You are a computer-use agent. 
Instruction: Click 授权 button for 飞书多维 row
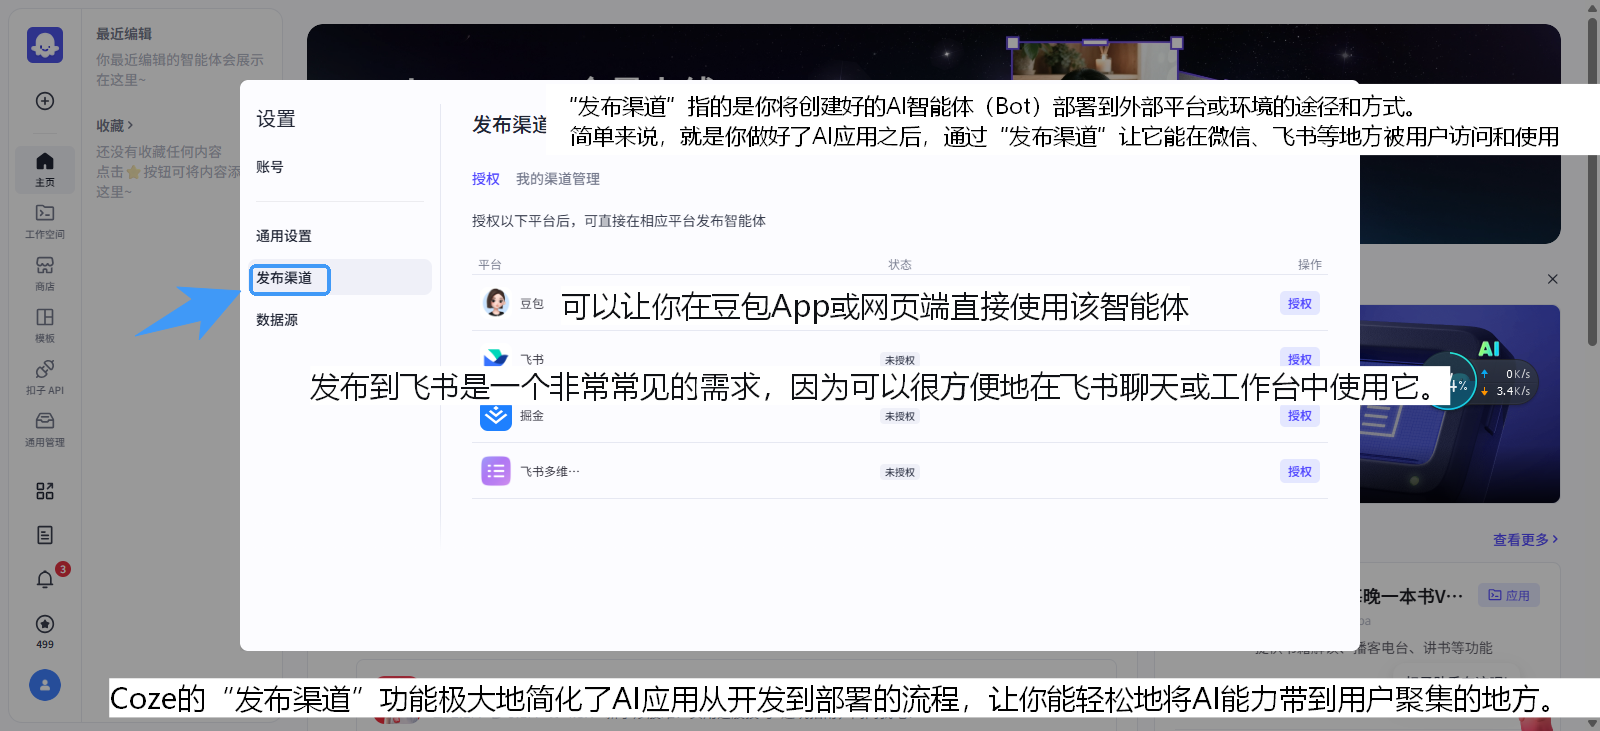point(1300,471)
